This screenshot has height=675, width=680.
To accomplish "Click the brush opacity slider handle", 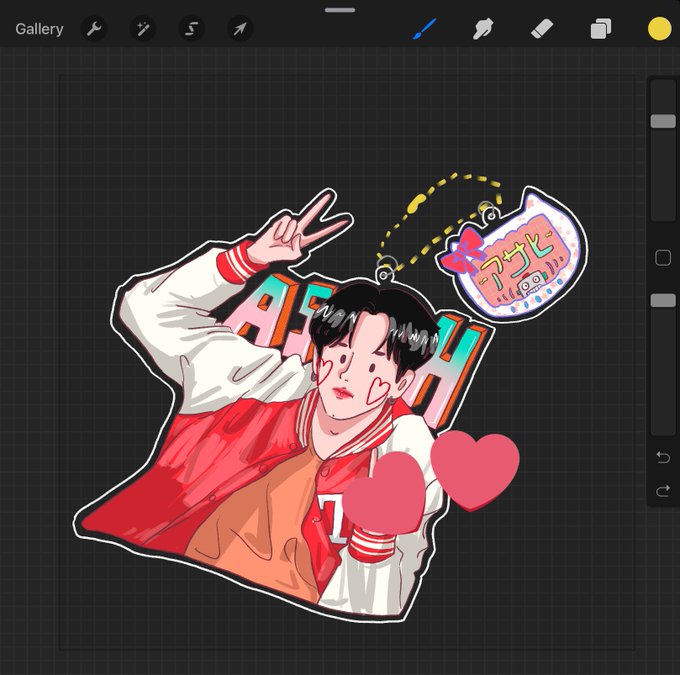I will 663,300.
